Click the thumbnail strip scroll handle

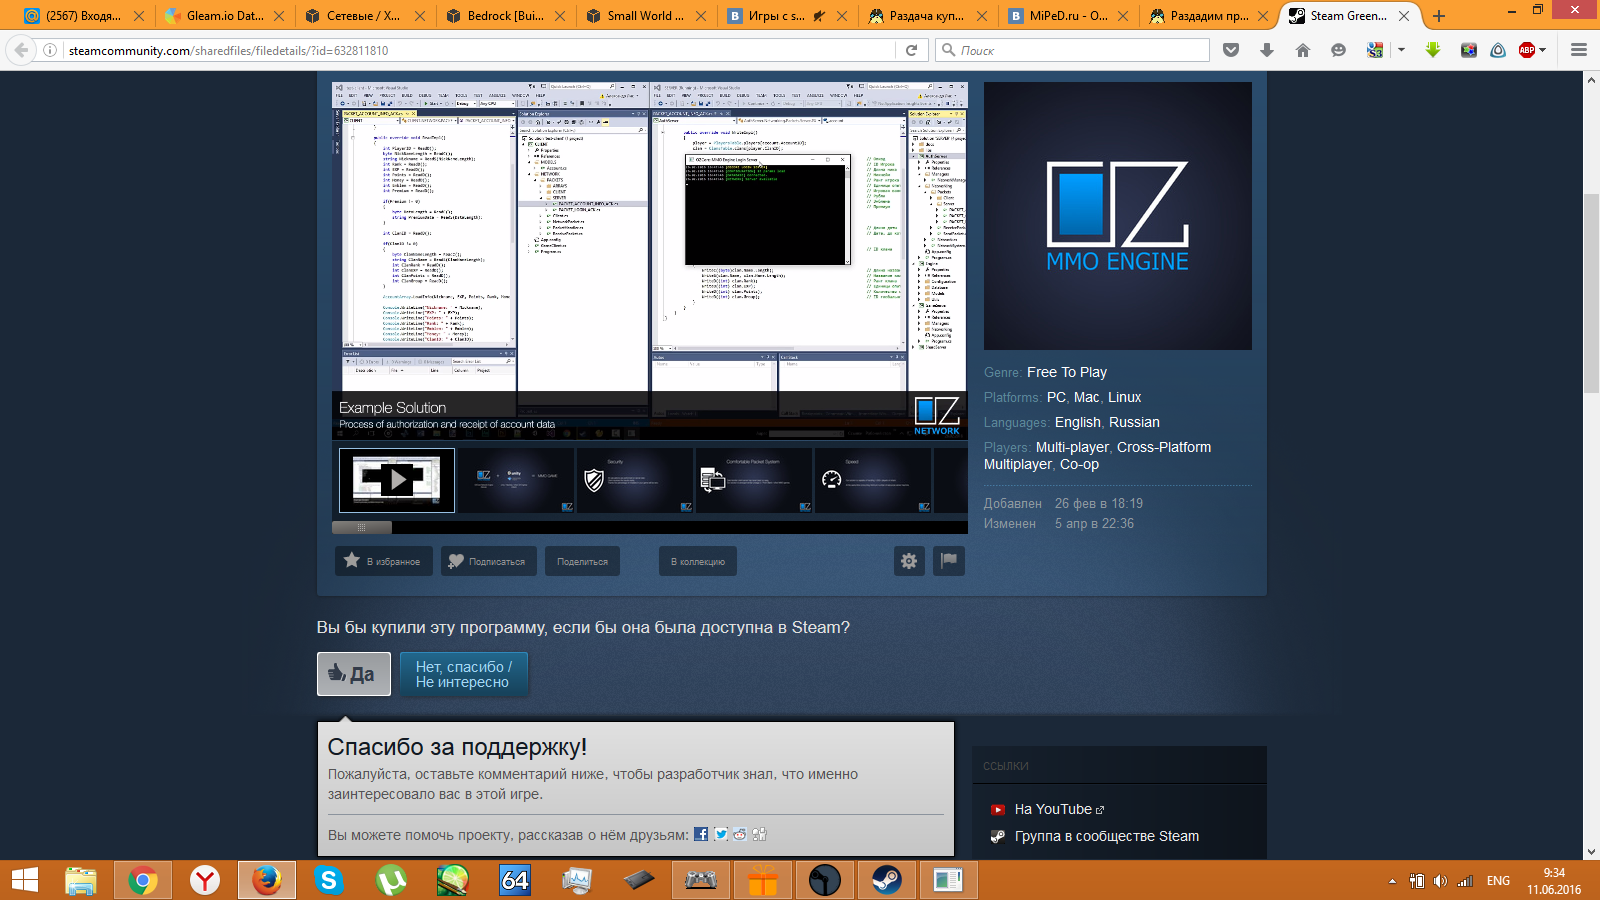tap(362, 527)
